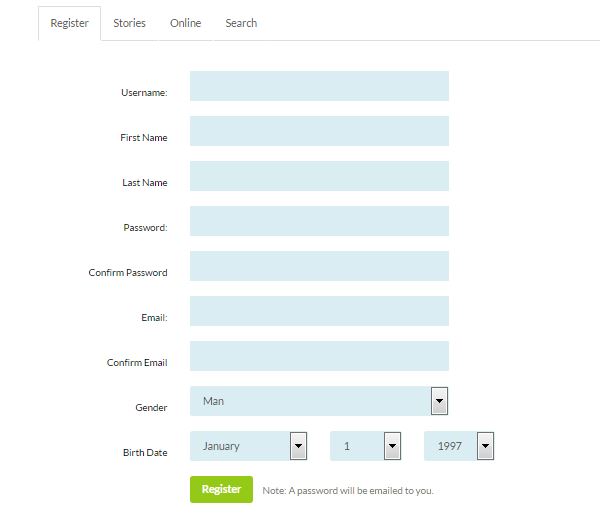This screenshot has width=604, height=520.
Task: Open the birth day dropdown arrow
Action: [x=393, y=446]
